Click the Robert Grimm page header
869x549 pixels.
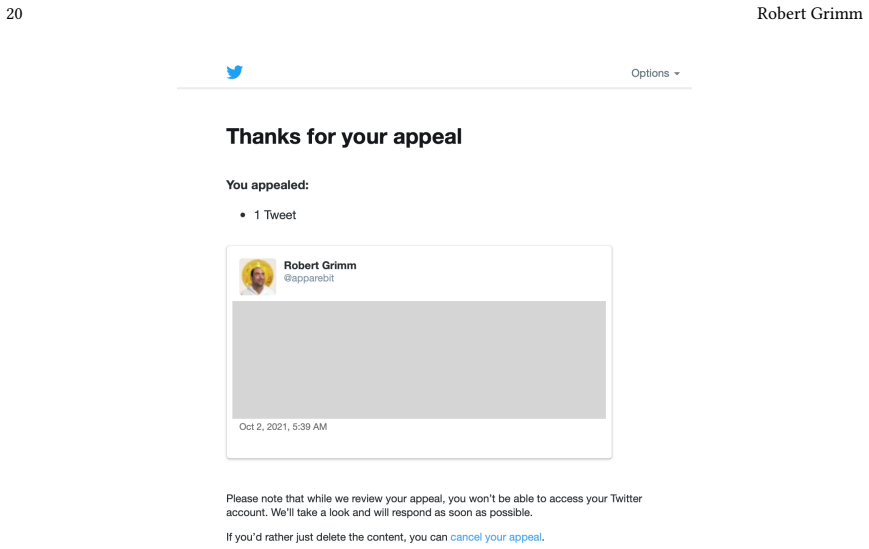point(810,13)
